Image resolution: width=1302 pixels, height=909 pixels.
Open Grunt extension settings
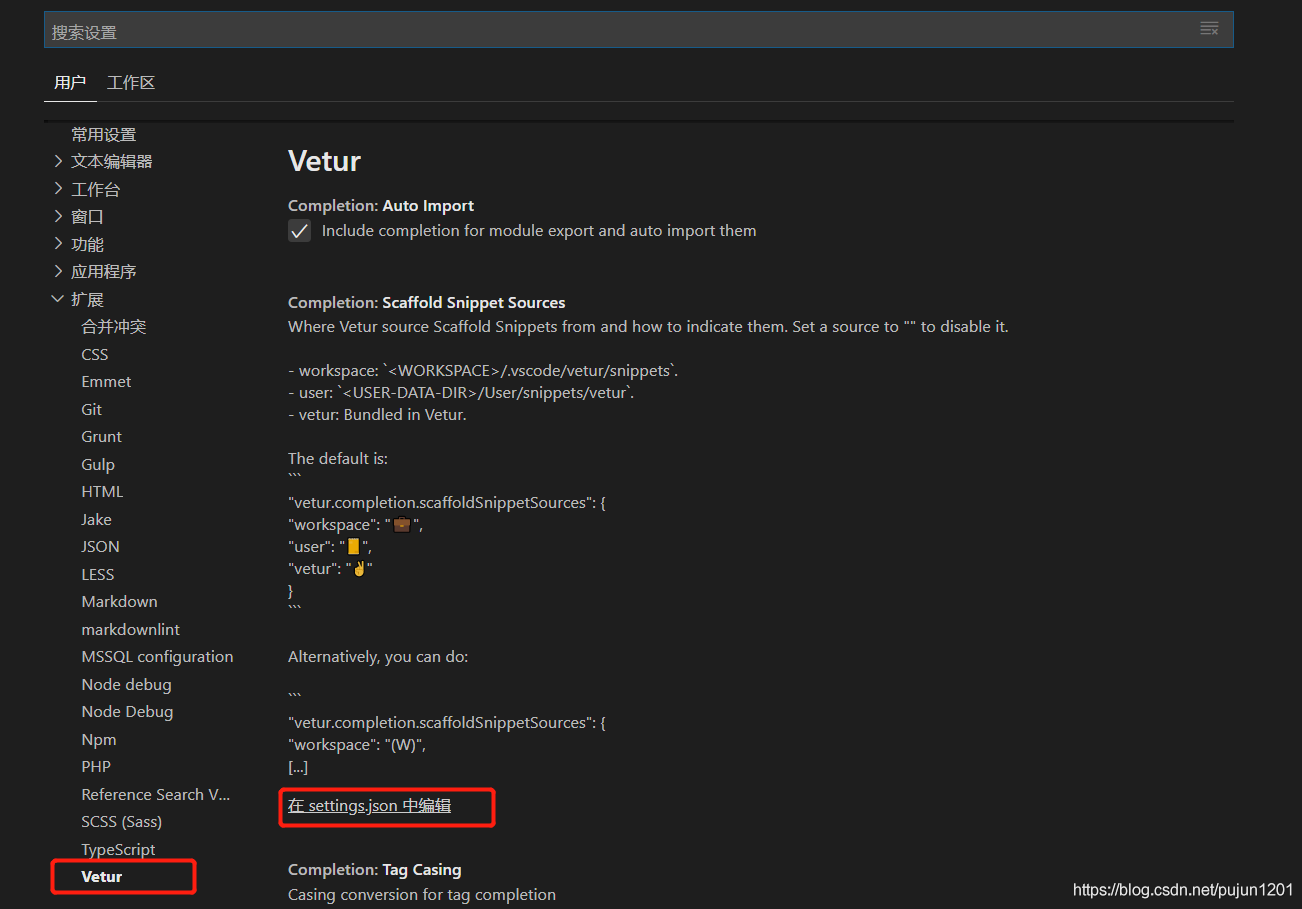pyautogui.click(x=102, y=437)
